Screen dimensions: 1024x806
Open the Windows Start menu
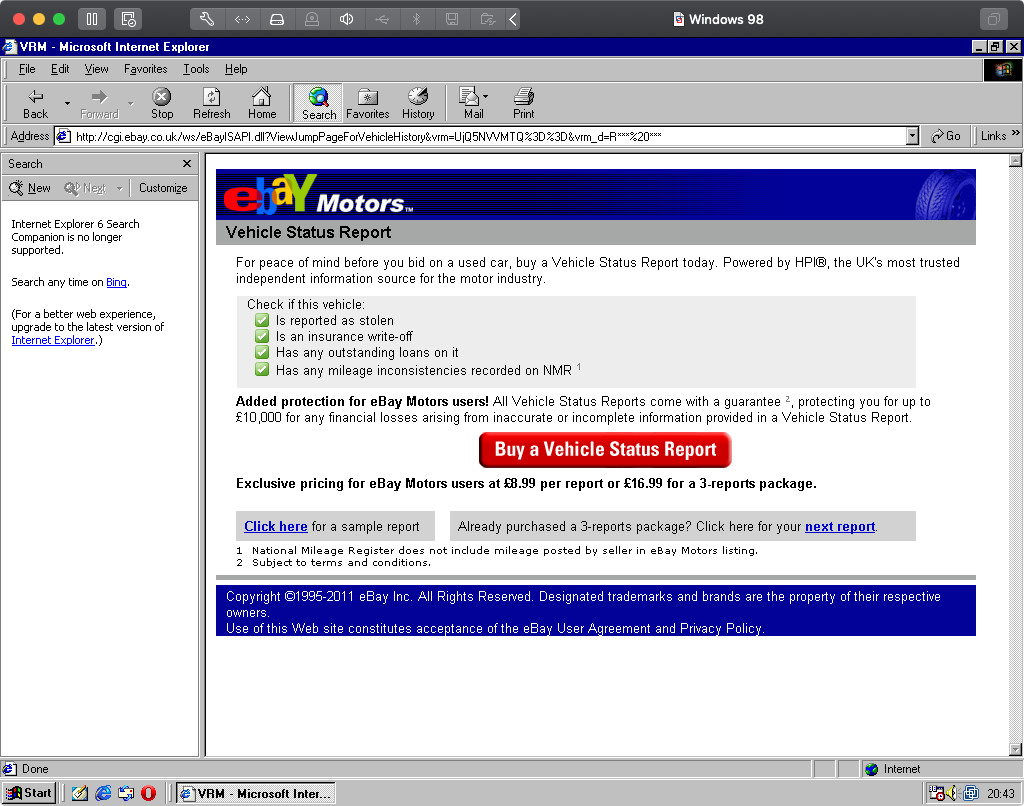[x=29, y=793]
